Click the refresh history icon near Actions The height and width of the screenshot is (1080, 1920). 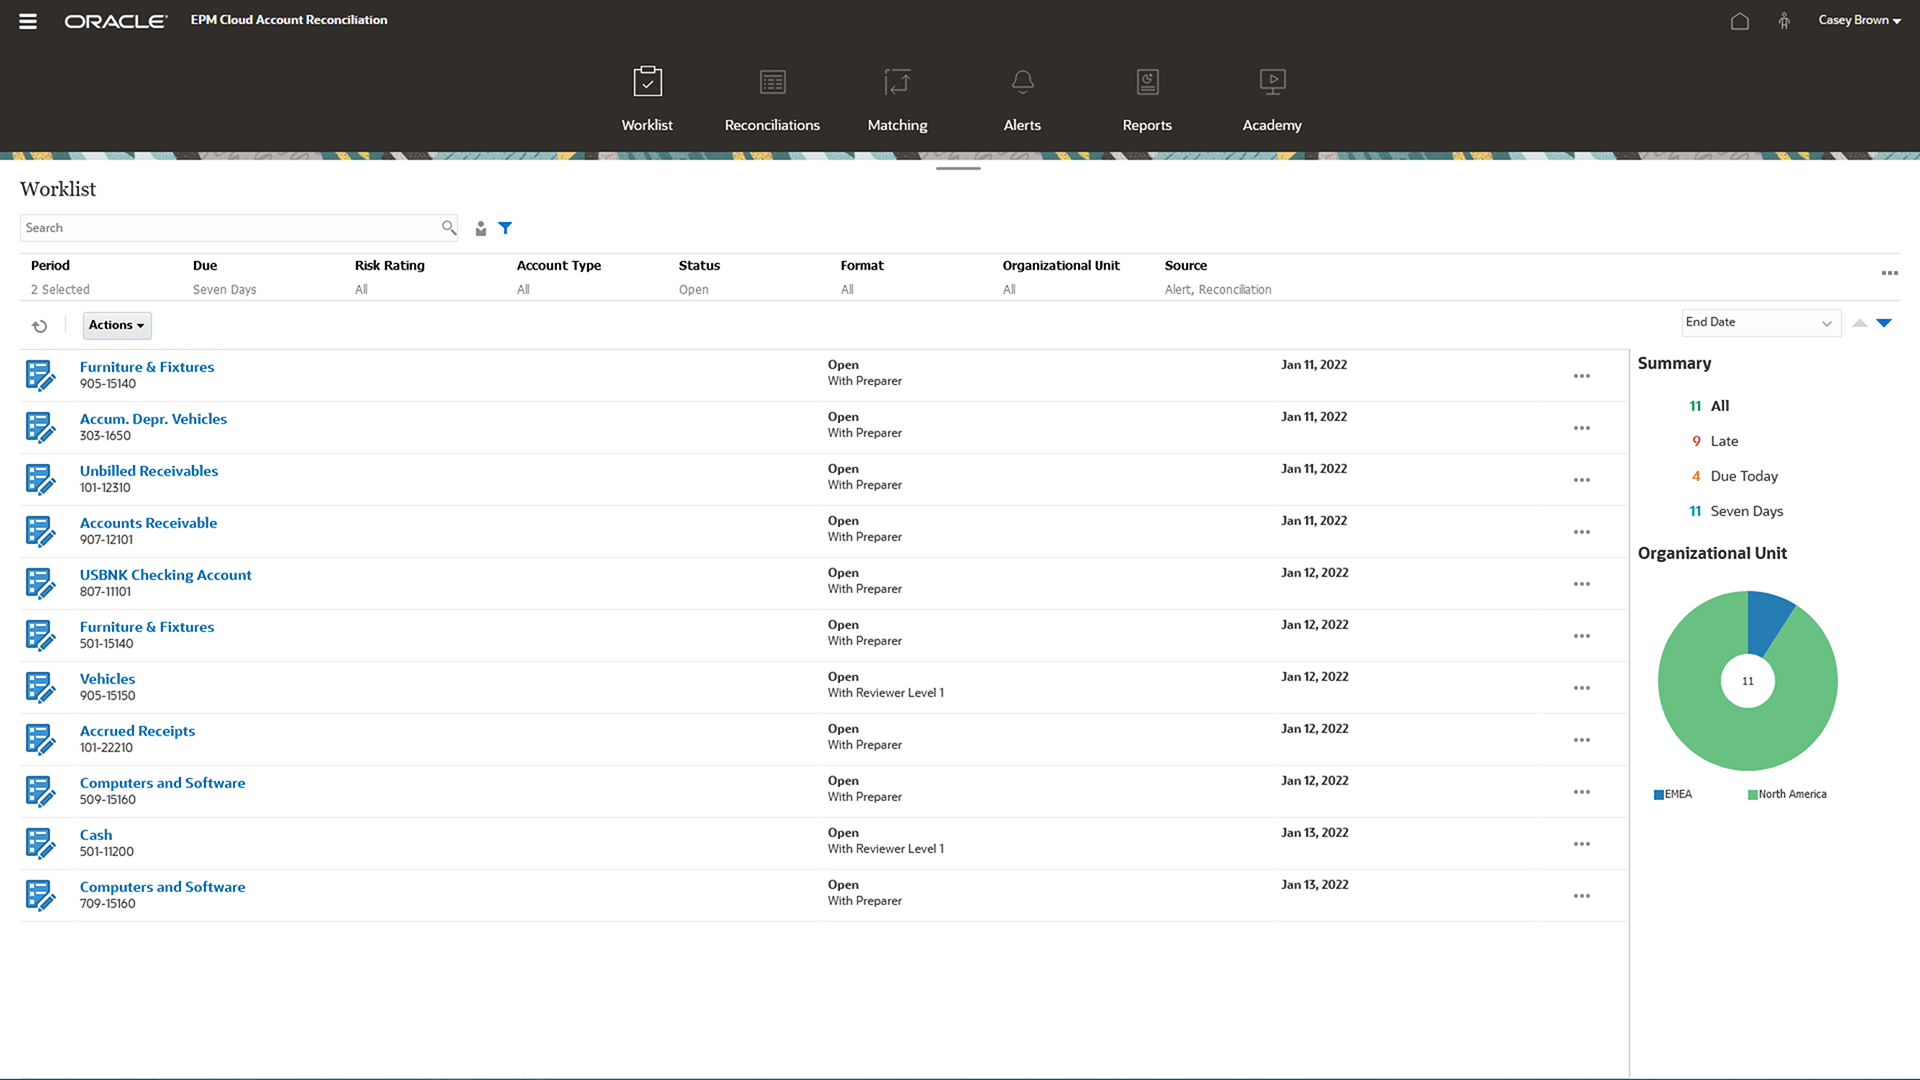click(x=40, y=326)
